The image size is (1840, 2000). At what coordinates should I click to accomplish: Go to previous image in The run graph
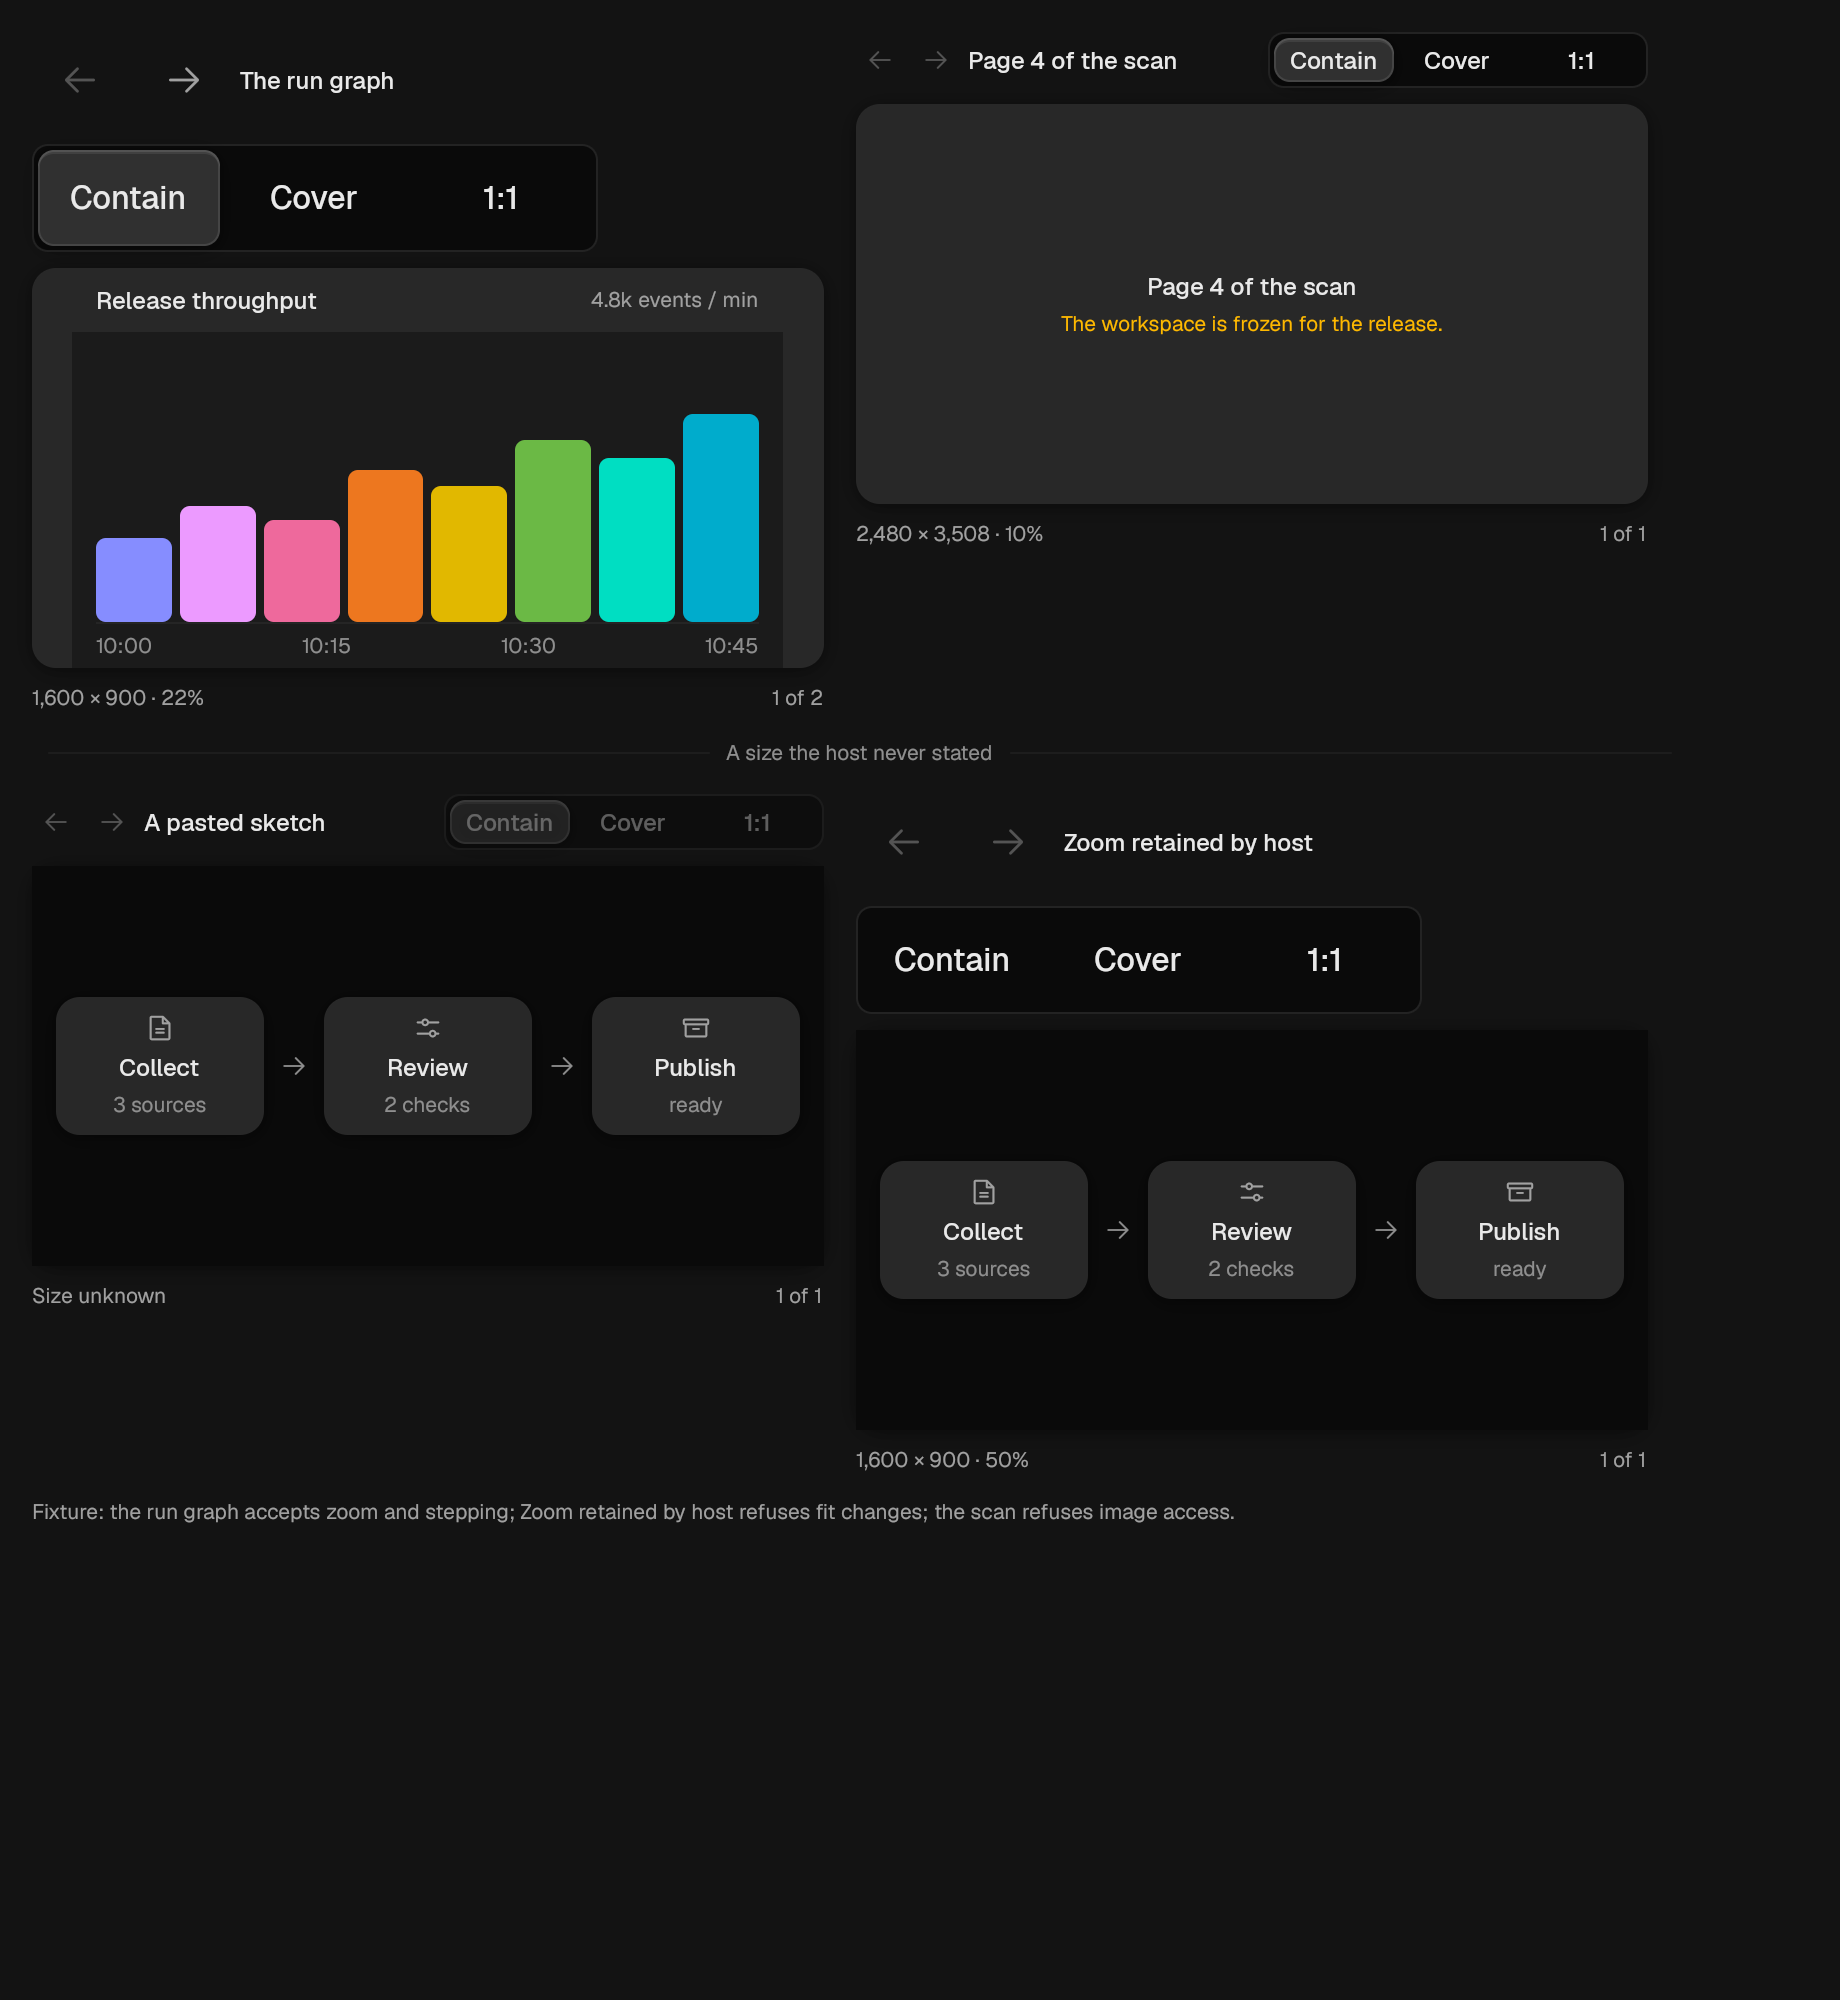(x=80, y=80)
